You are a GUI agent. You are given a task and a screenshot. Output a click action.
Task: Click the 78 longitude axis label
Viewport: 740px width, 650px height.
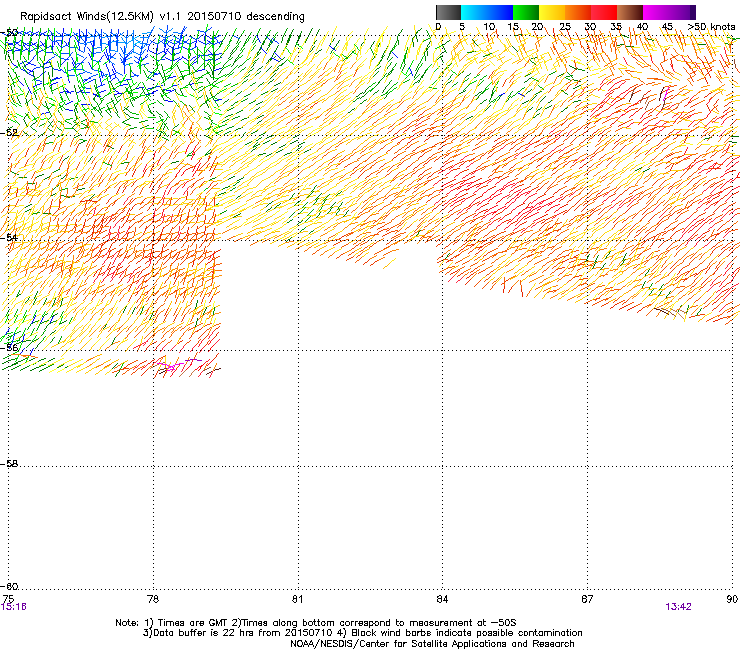(153, 599)
